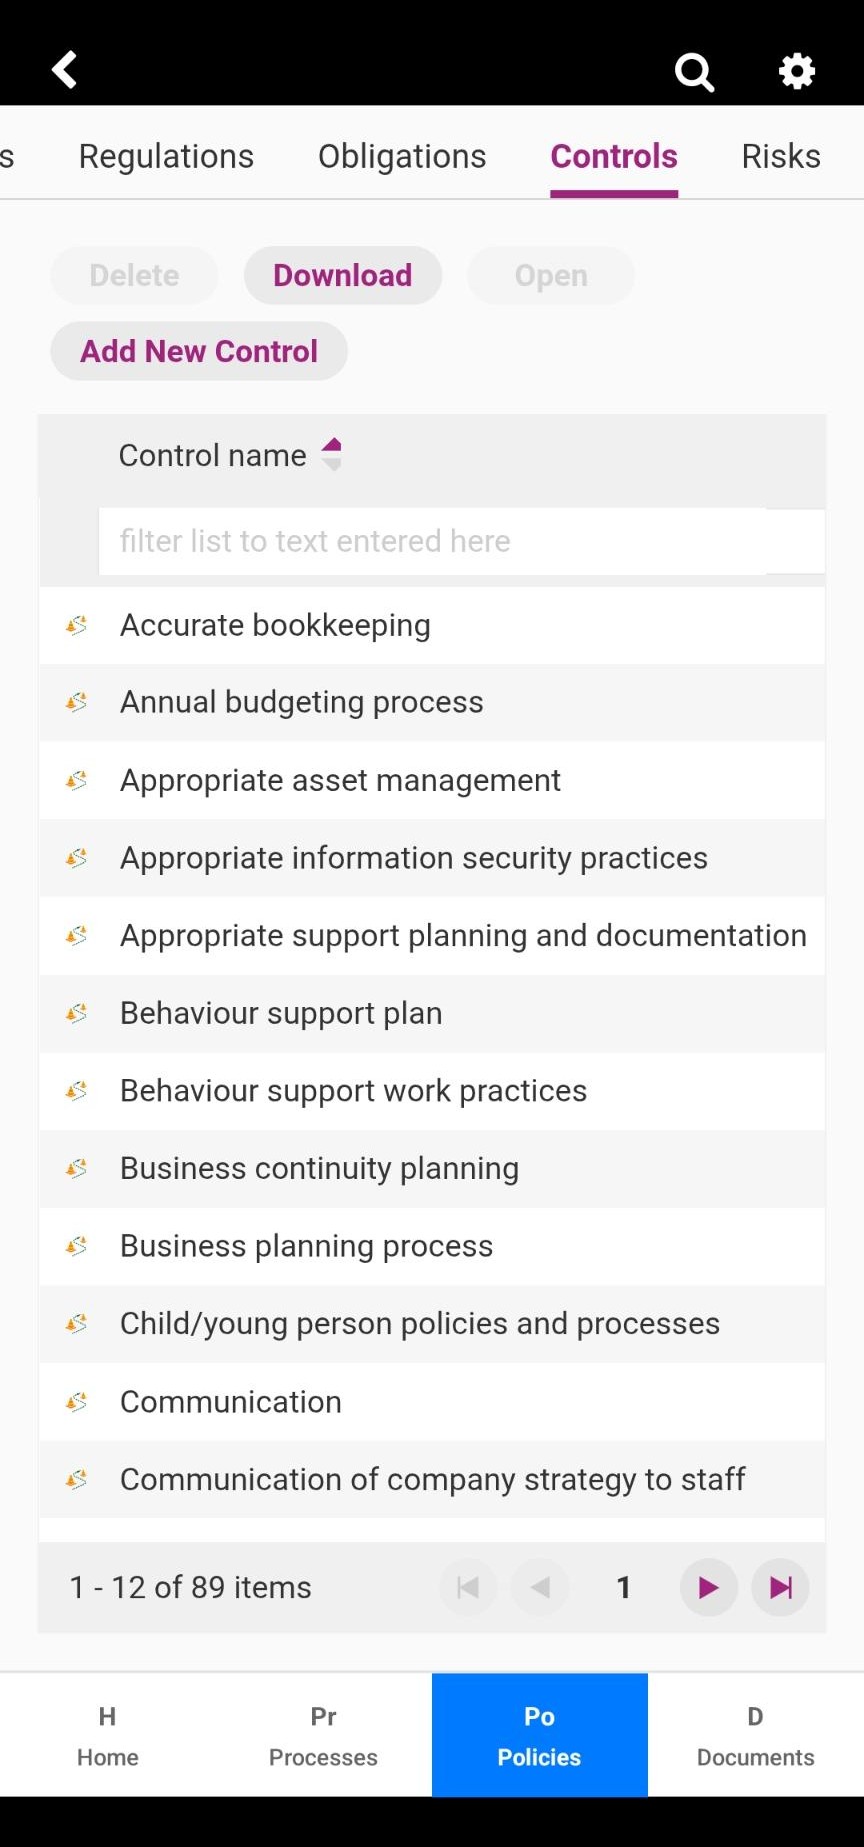Go to the next page of controls
864x1847 pixels.
(708, 1587)
